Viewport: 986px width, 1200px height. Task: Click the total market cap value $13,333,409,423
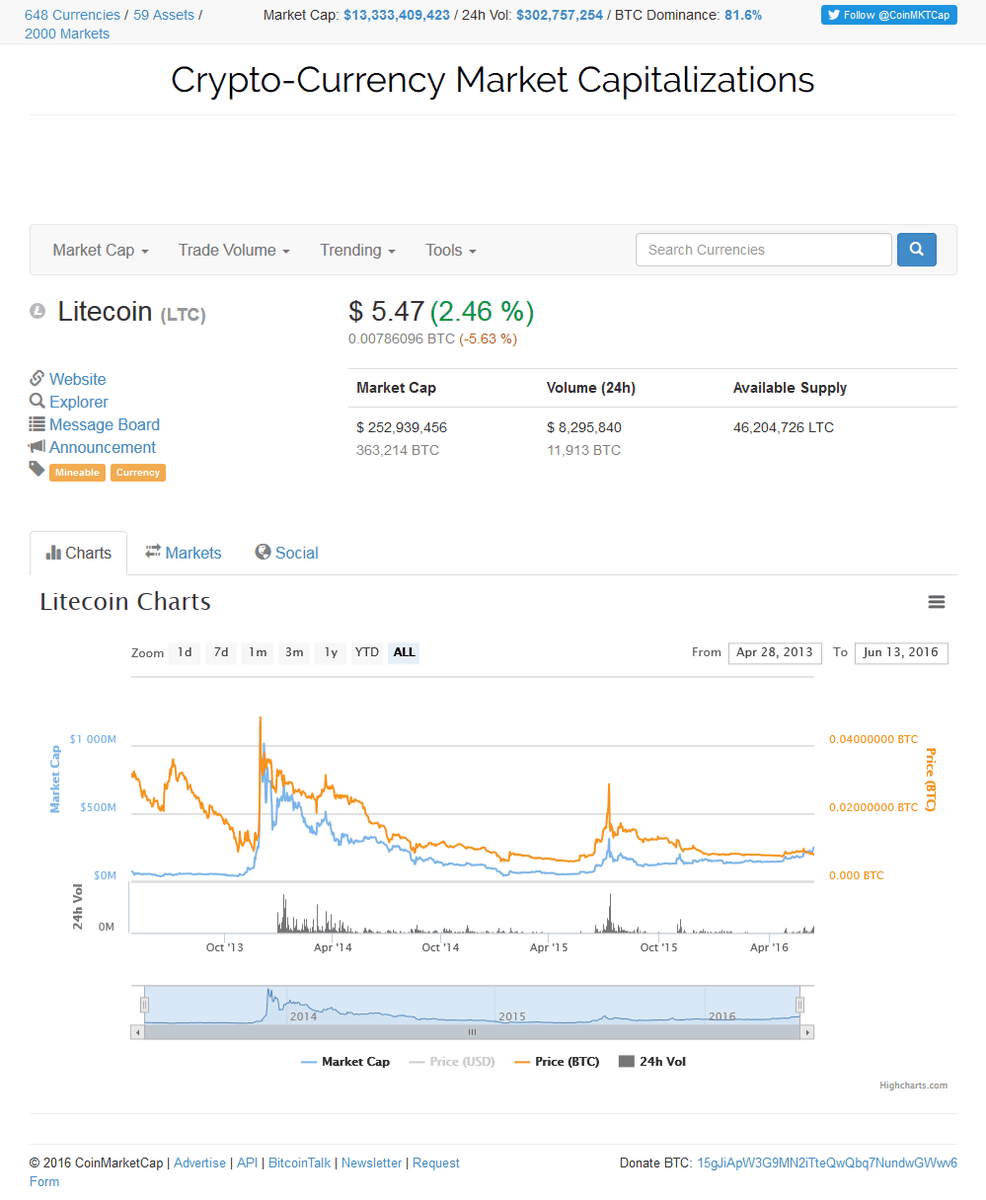(397, 15)
